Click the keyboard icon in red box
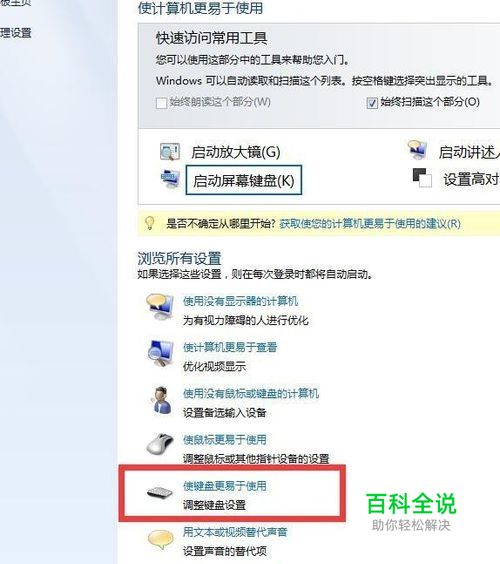This screenshot has width=500, height=564. [x=160, y=492]
